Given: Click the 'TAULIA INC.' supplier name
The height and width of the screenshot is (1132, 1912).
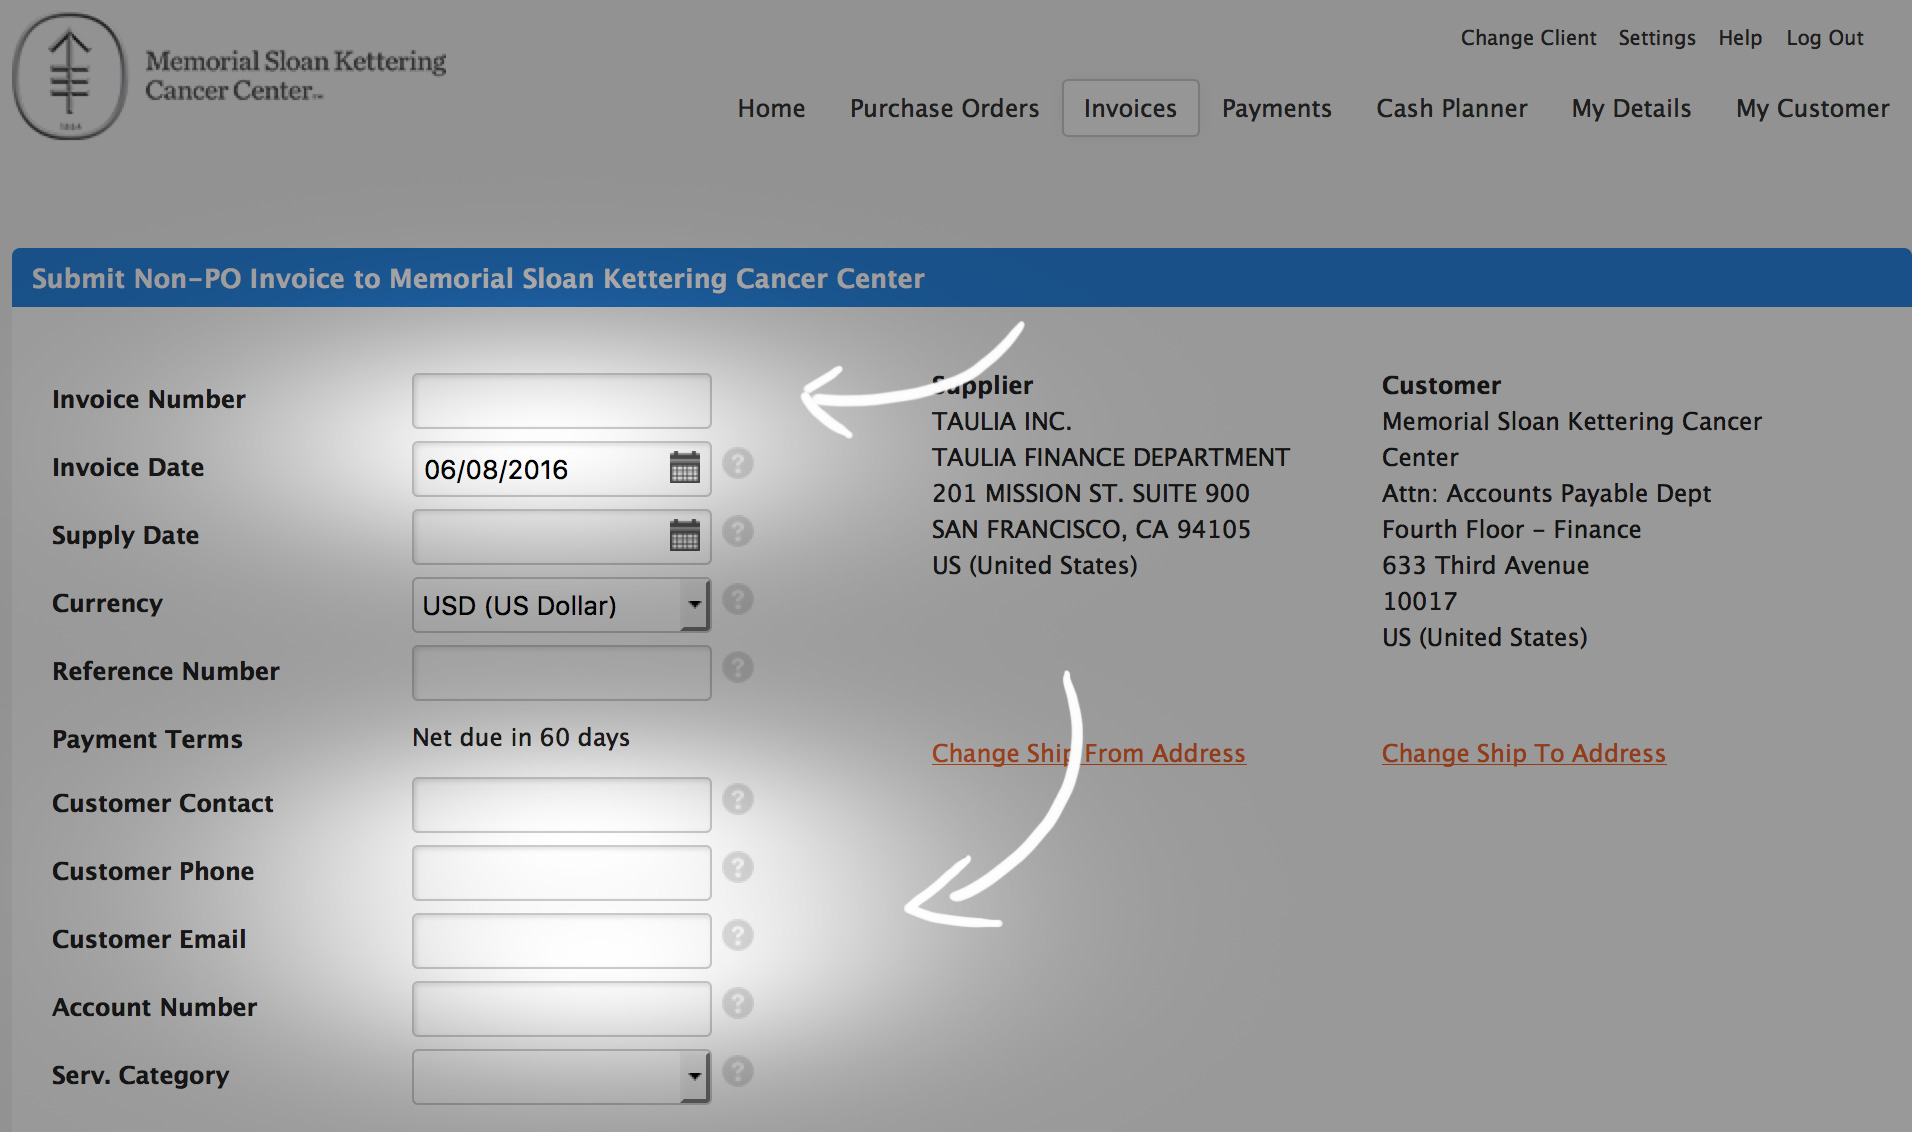Looking at the screenshot, I should pos(1001,421).
